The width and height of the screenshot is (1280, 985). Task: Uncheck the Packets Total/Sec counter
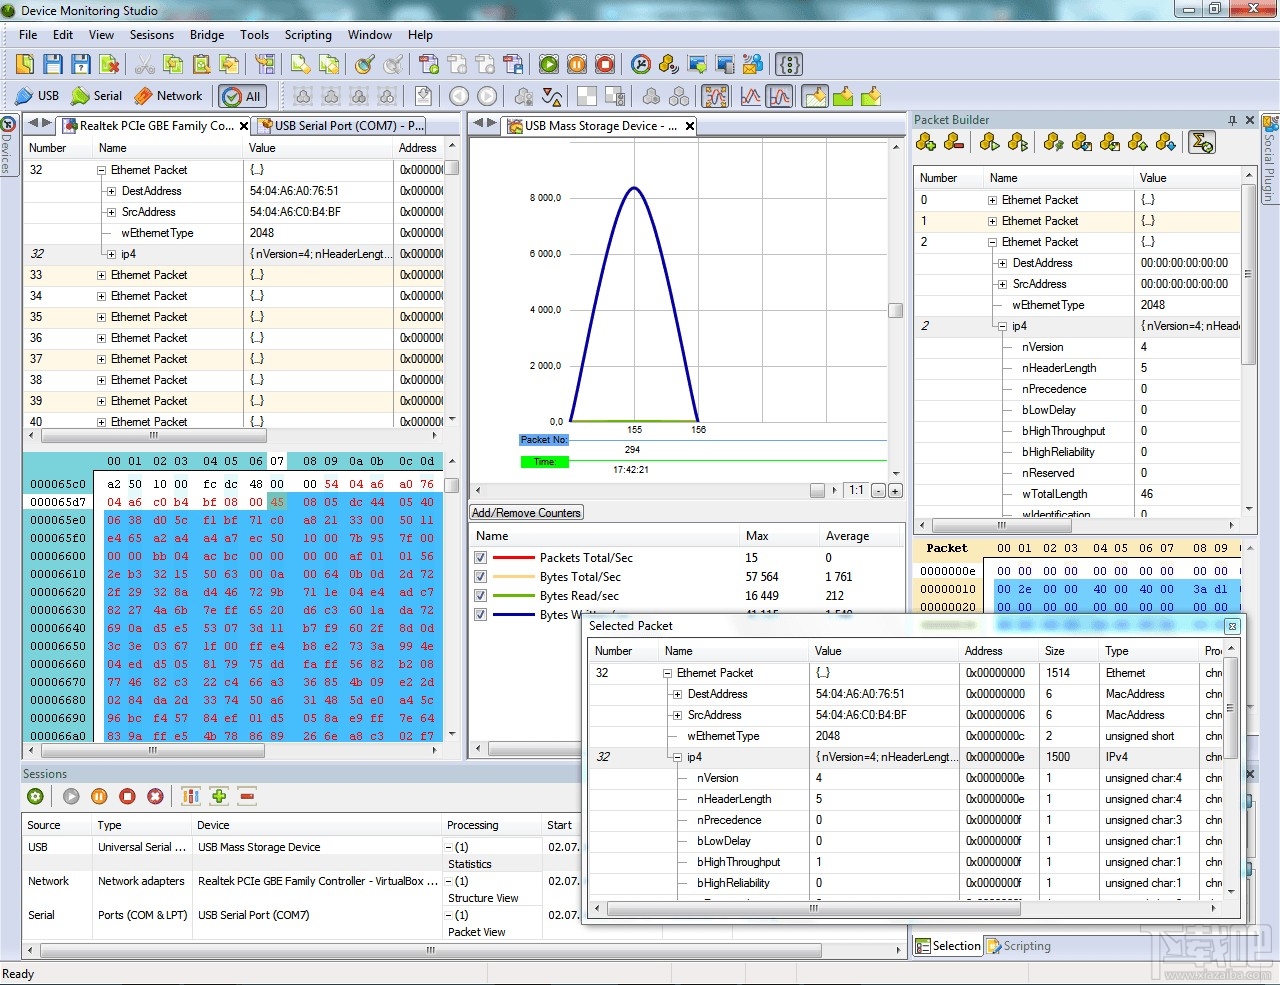pos(481,558)
